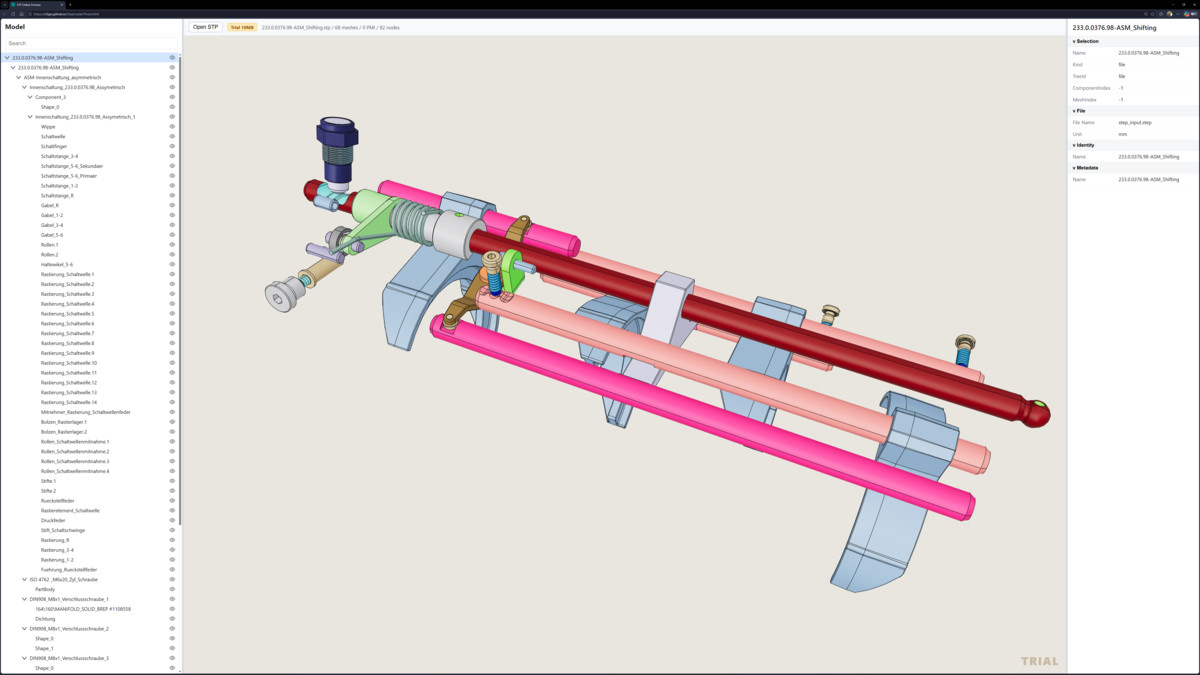
Task: Collapse the ASM-Innenschaltung_asymmetrisch tree node
Action: pos(19,77)
